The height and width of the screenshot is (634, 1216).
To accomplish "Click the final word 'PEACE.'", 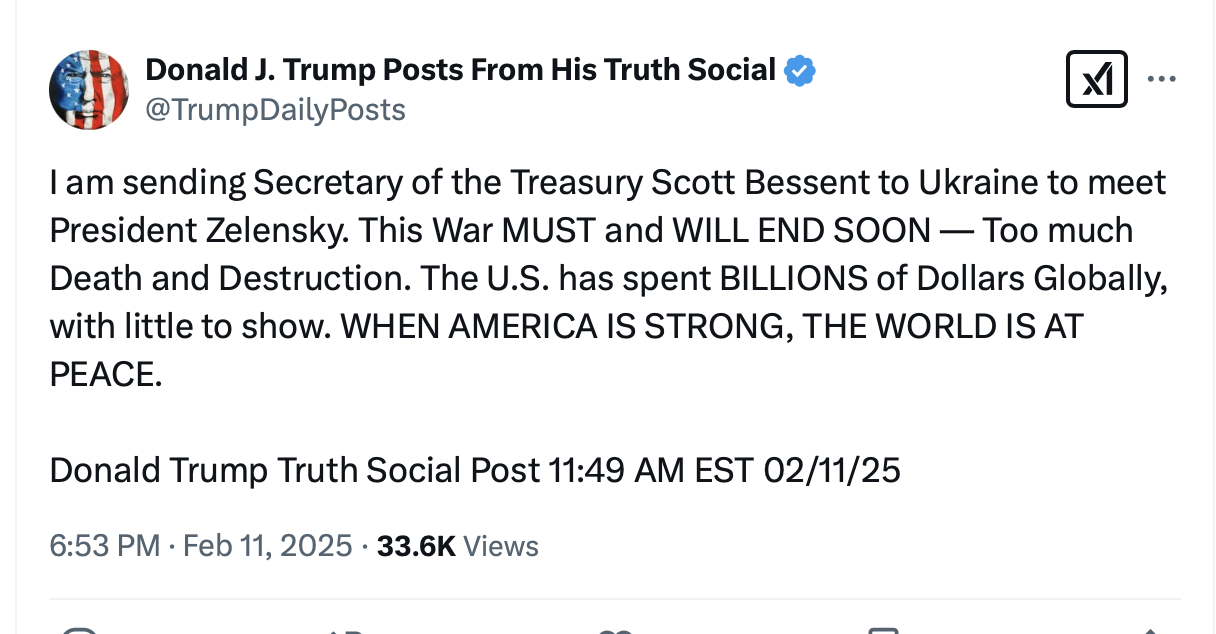I will 105,375.
